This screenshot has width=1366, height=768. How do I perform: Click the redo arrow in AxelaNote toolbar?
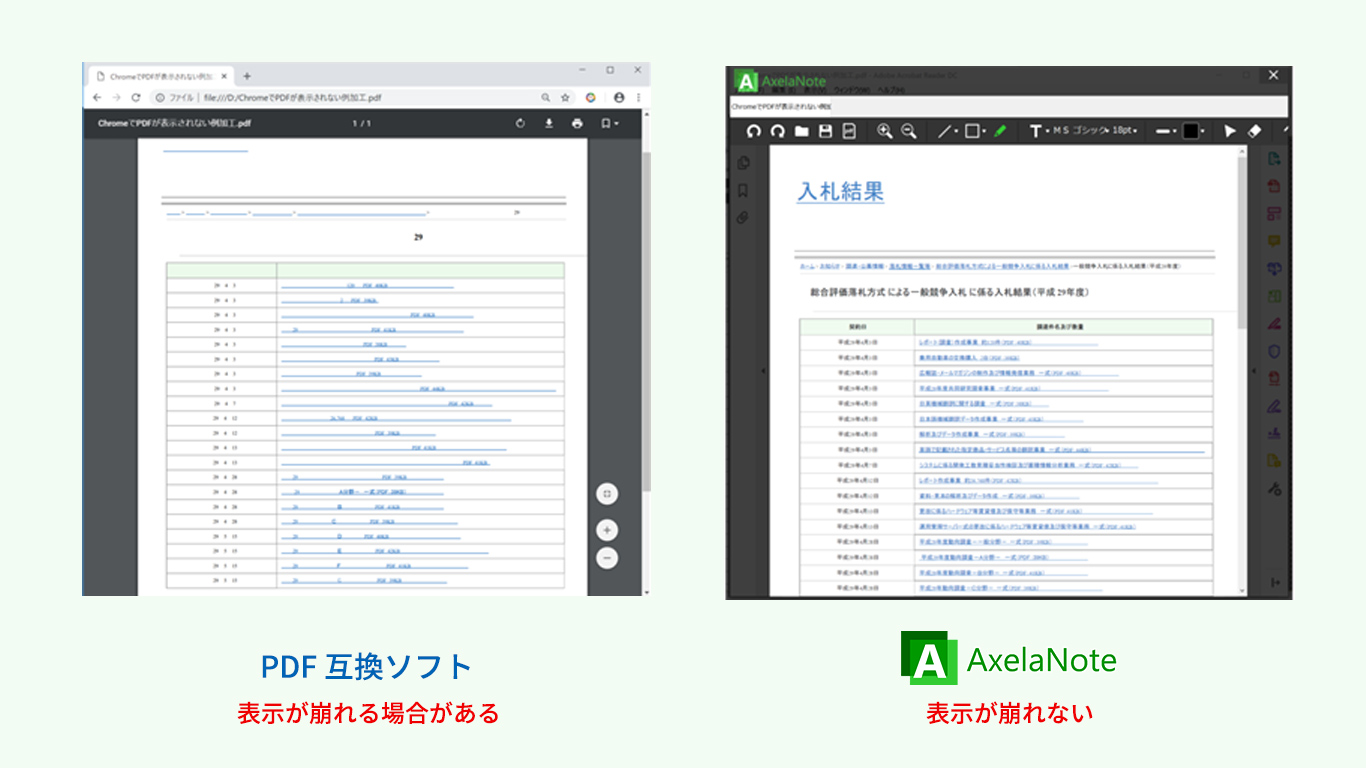[x=777, y=131]
